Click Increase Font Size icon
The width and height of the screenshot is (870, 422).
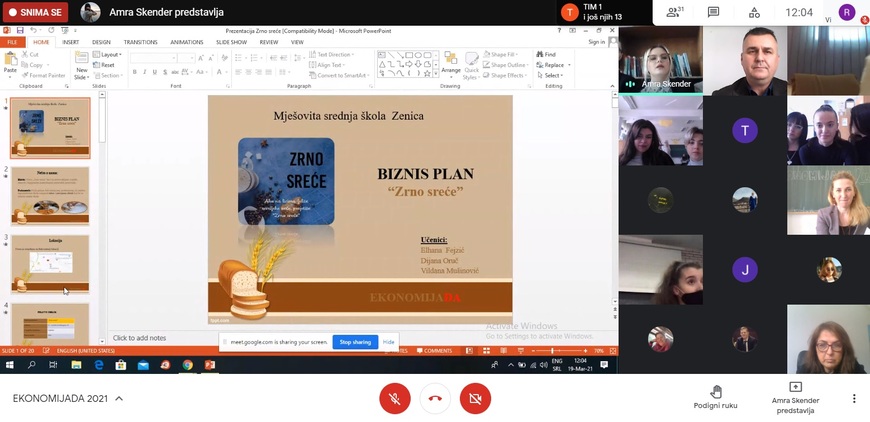(x=201, y=58)
